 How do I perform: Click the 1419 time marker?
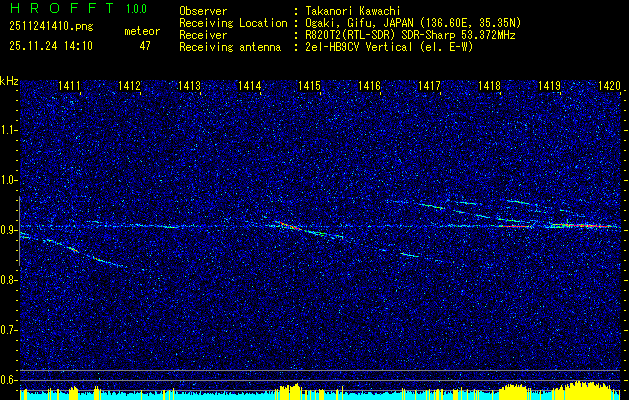[549, 85]
